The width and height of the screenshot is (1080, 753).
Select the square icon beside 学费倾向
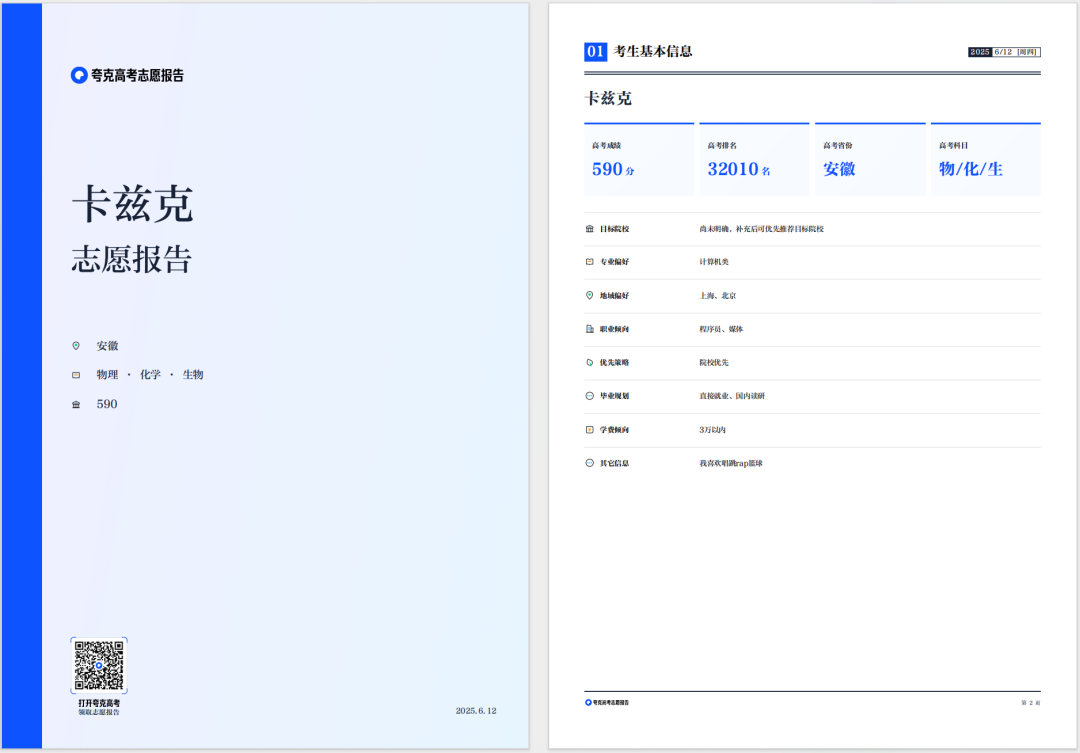click(x=590, y=429)
